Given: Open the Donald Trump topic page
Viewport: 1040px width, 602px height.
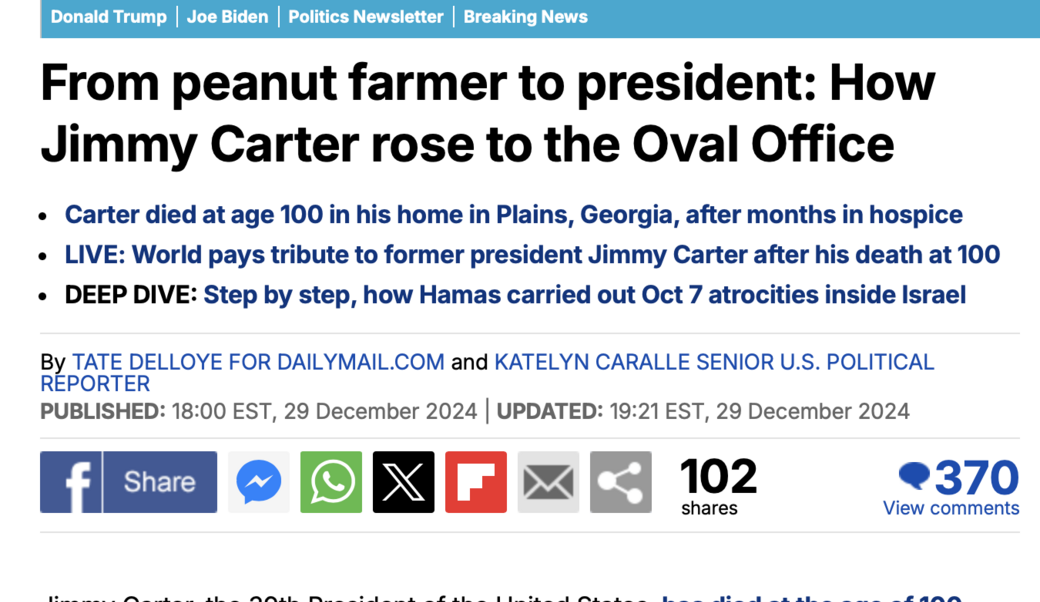Looking at the screenshot, I should [109, 16].
